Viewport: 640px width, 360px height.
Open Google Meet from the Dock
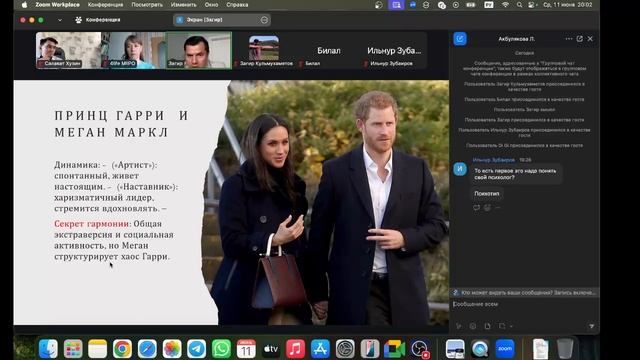[394, 349]
